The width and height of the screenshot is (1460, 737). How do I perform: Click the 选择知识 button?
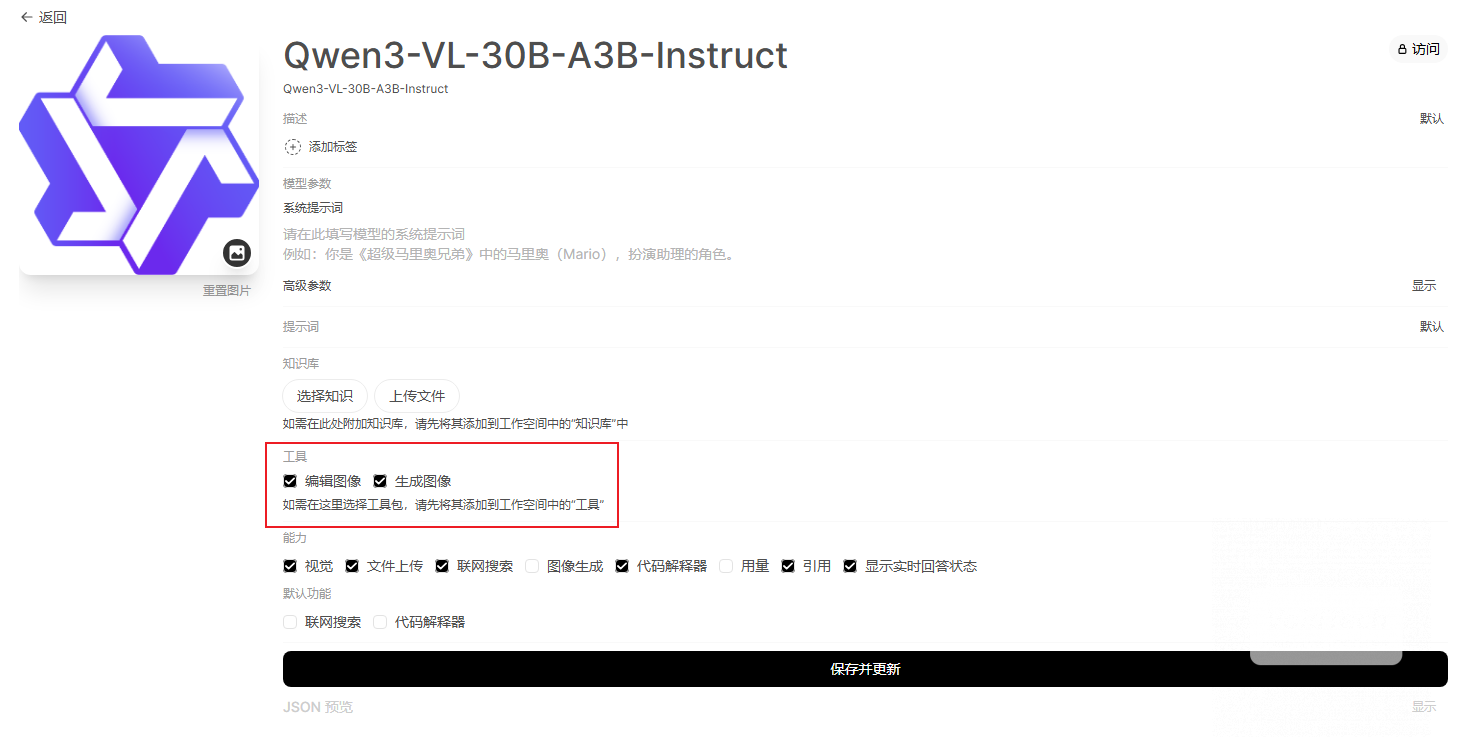325,396
